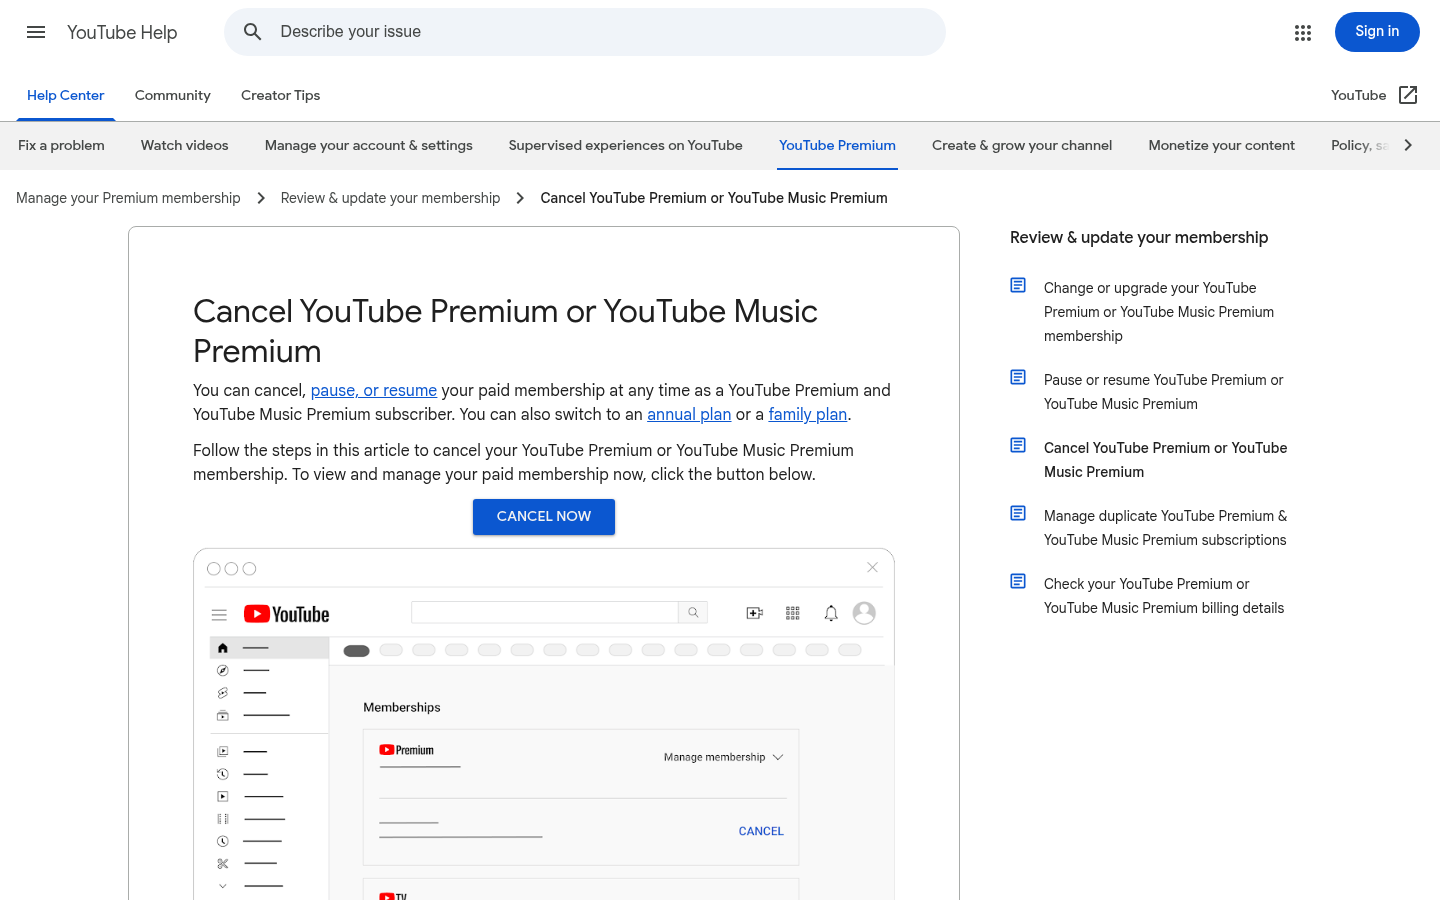This screenshot has height=900, width=1440.
Task: Click the article icon beside Manage duplicate
Action: point(1018,514)
